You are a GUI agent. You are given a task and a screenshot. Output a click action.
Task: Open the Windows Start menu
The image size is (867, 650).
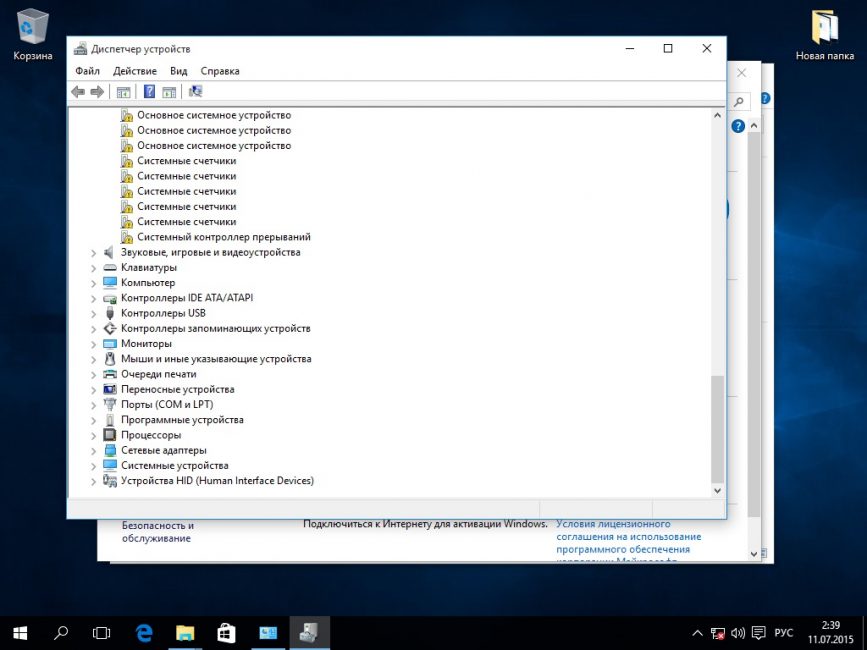pos(20,633)
